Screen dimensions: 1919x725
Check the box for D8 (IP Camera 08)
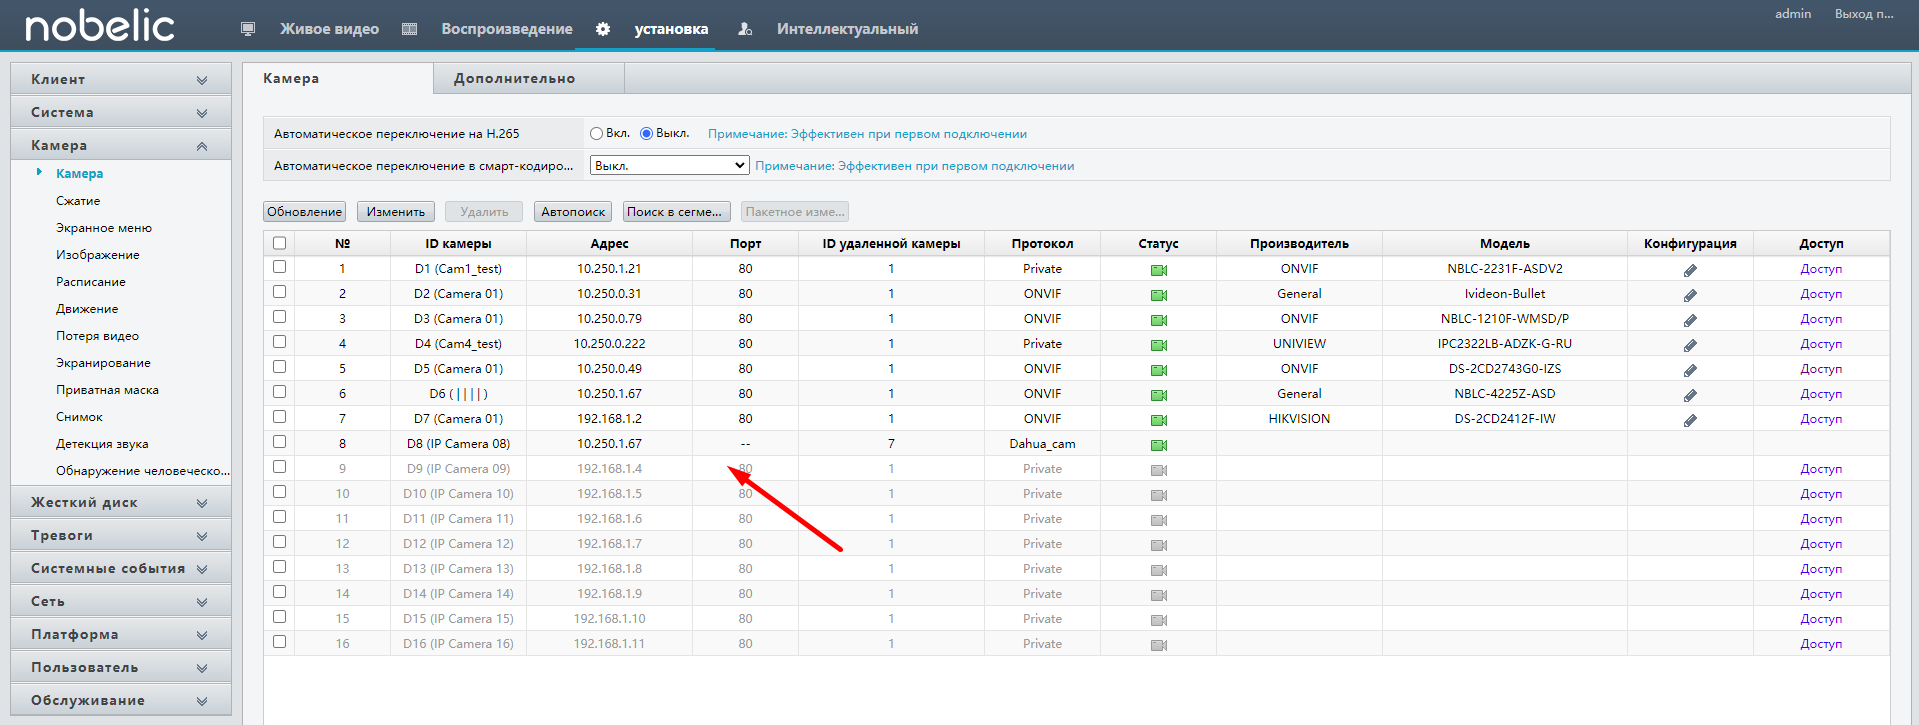[279, 442]
